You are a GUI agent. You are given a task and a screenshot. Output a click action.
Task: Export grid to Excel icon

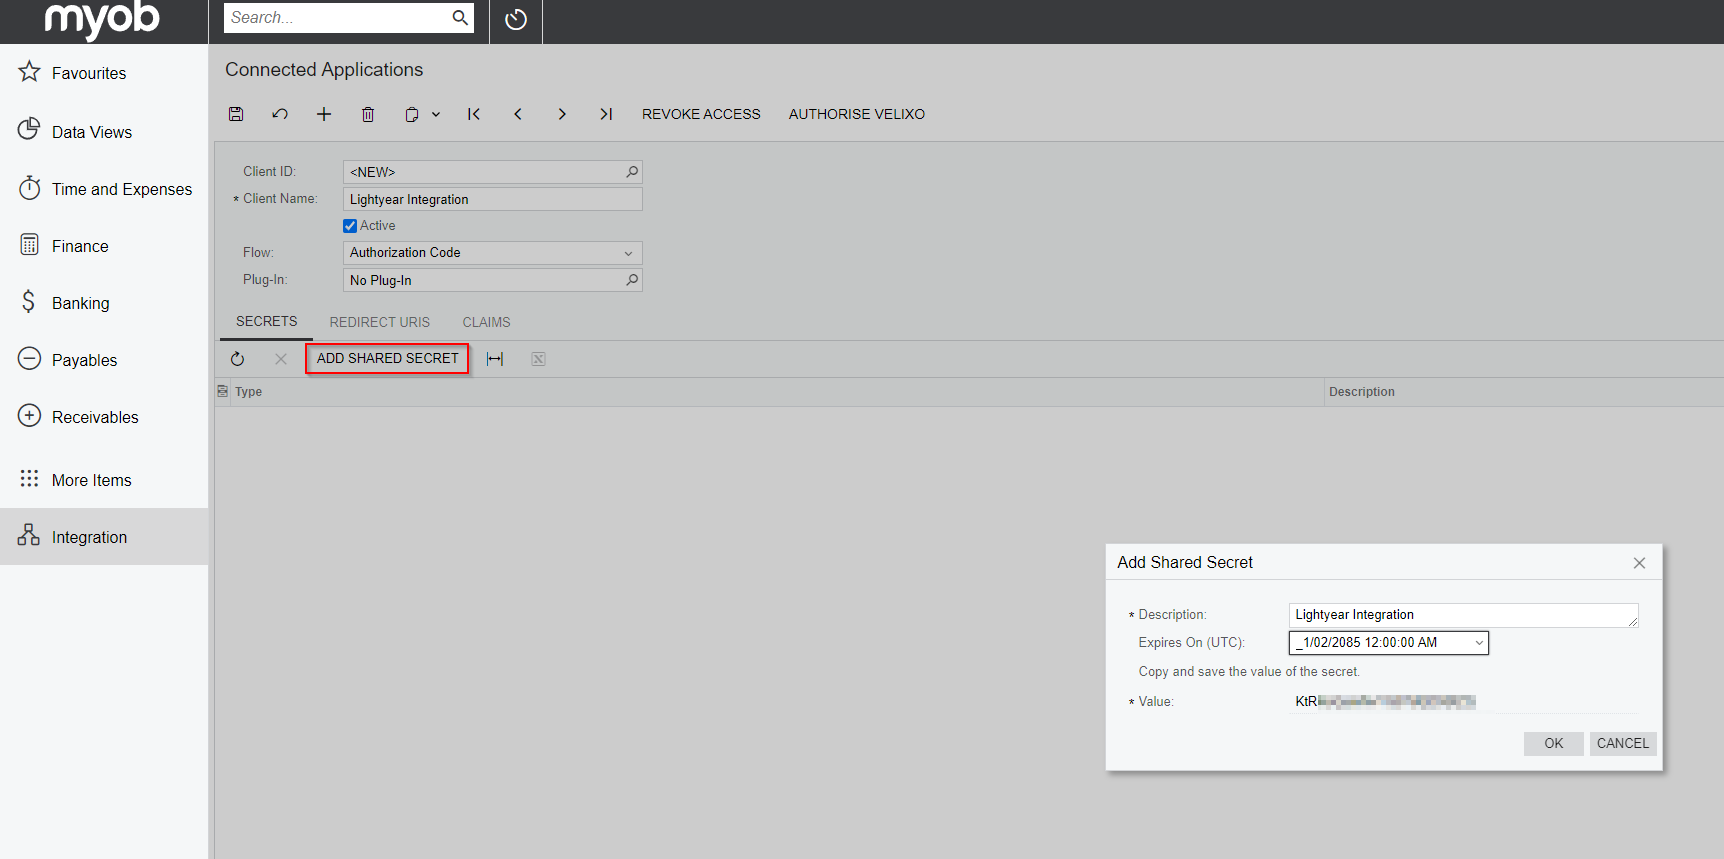538,359
